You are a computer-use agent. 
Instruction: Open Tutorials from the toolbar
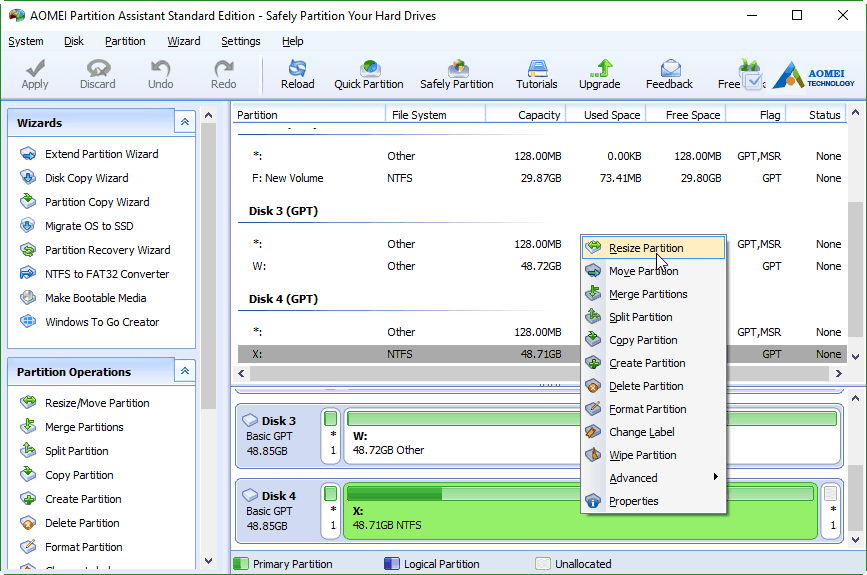click(537, 74)
